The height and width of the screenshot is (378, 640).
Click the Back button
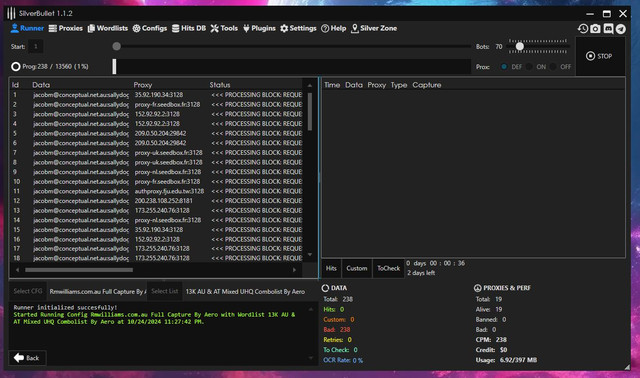point(27,358)
